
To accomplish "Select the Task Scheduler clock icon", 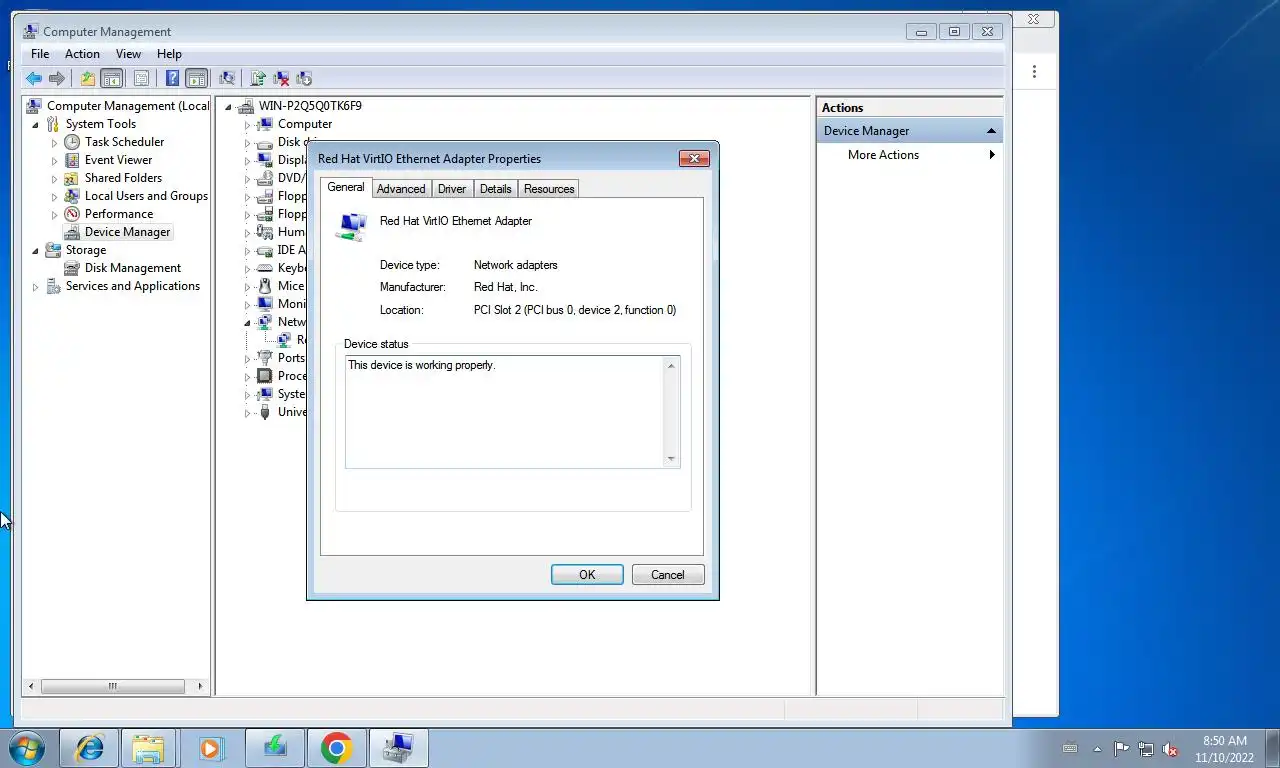I will pos(72,142).
